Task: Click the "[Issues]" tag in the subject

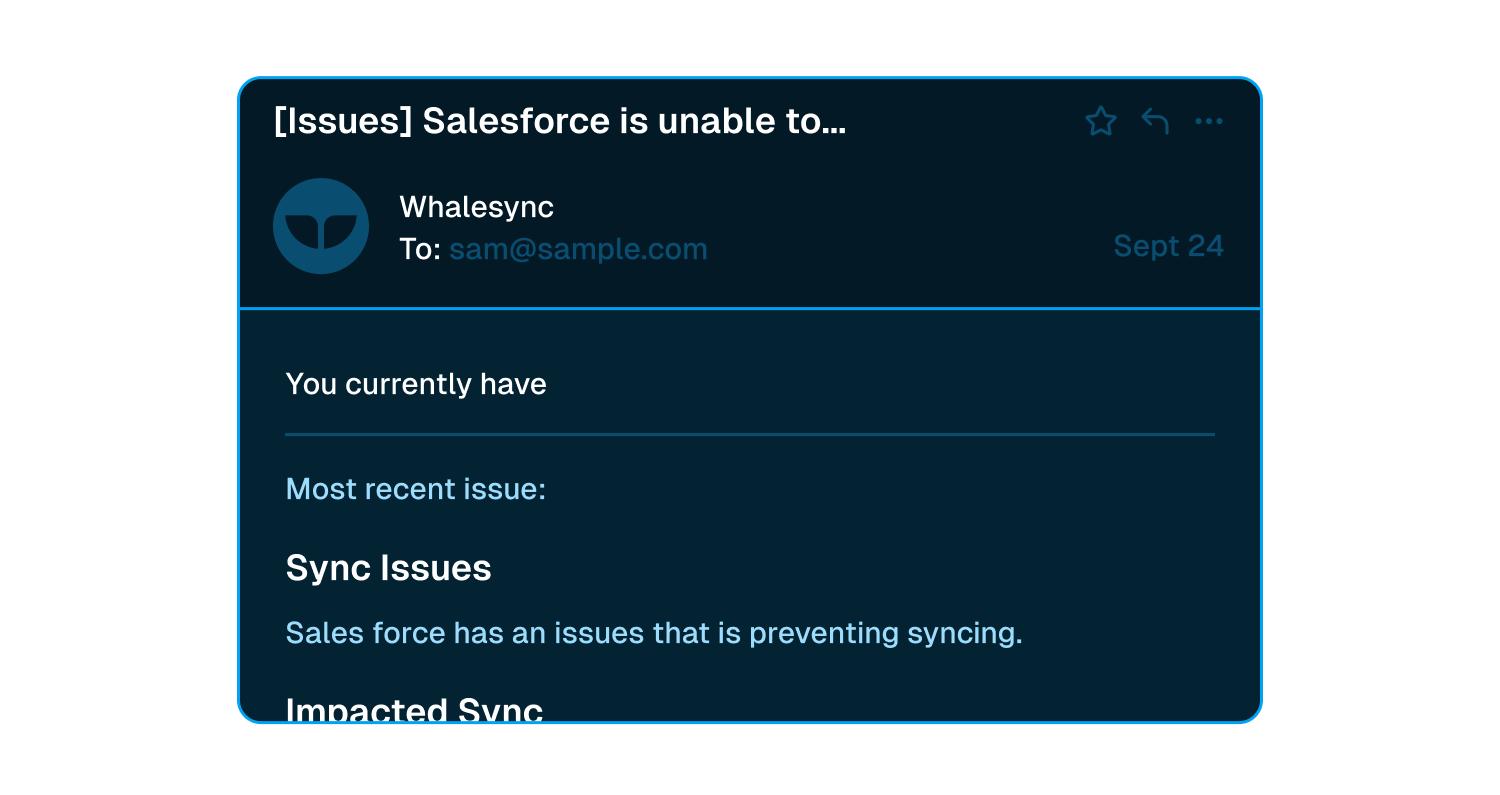Action: point(343,122)
